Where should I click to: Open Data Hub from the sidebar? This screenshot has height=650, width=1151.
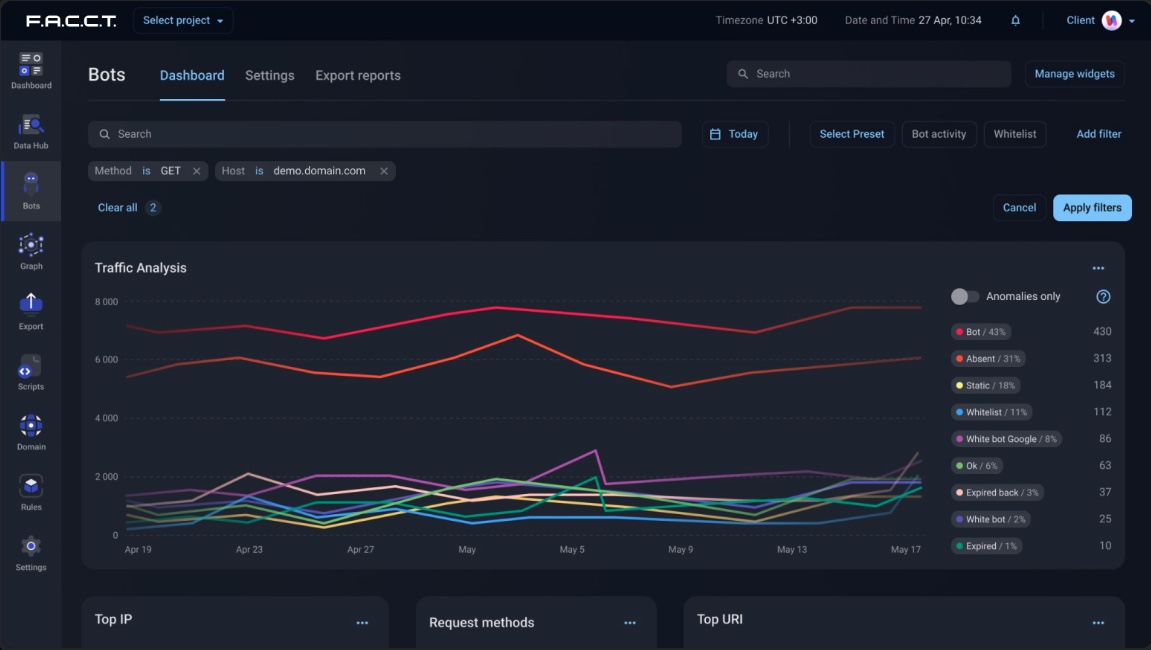[x=30, y=130]
